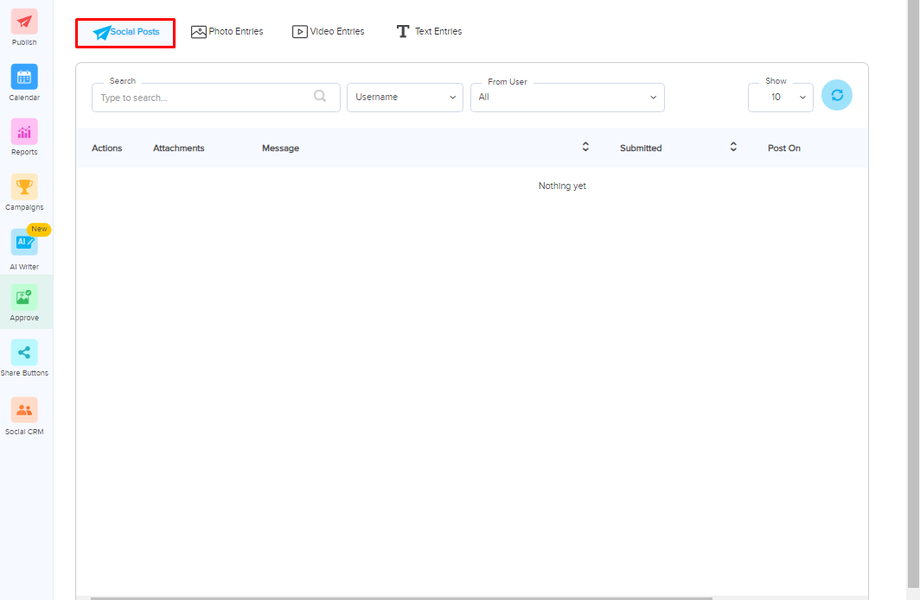Click the magnifier search icon
Viewport: 920px width, 600px height.
point(320,96)
